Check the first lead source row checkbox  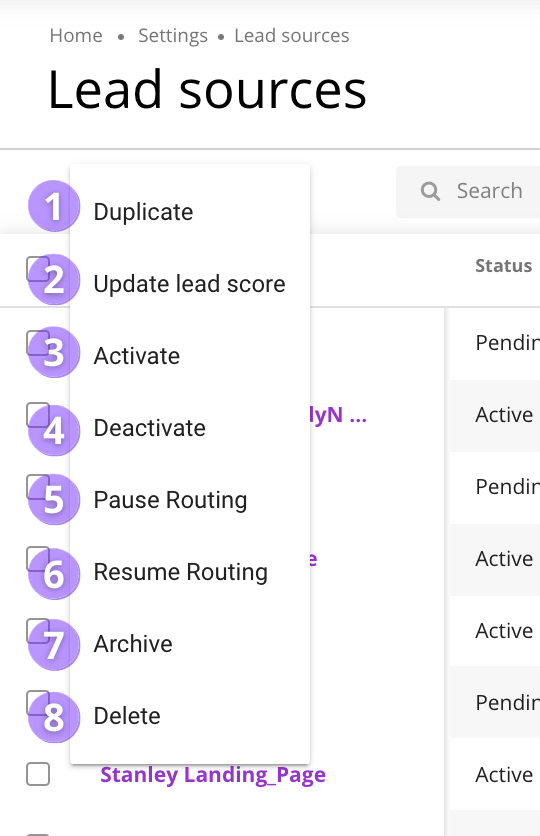tap(38, 342)
